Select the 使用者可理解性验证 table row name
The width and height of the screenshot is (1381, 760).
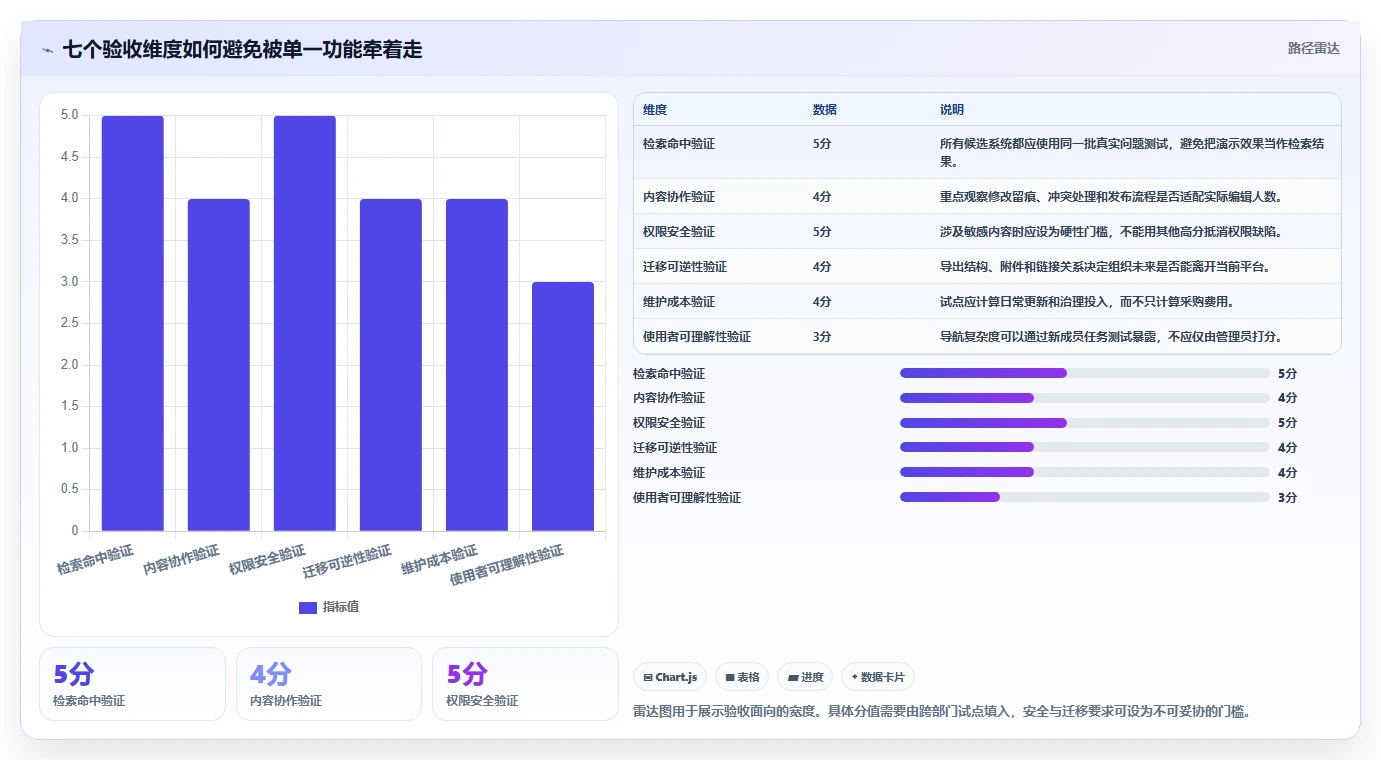point(697,337)
